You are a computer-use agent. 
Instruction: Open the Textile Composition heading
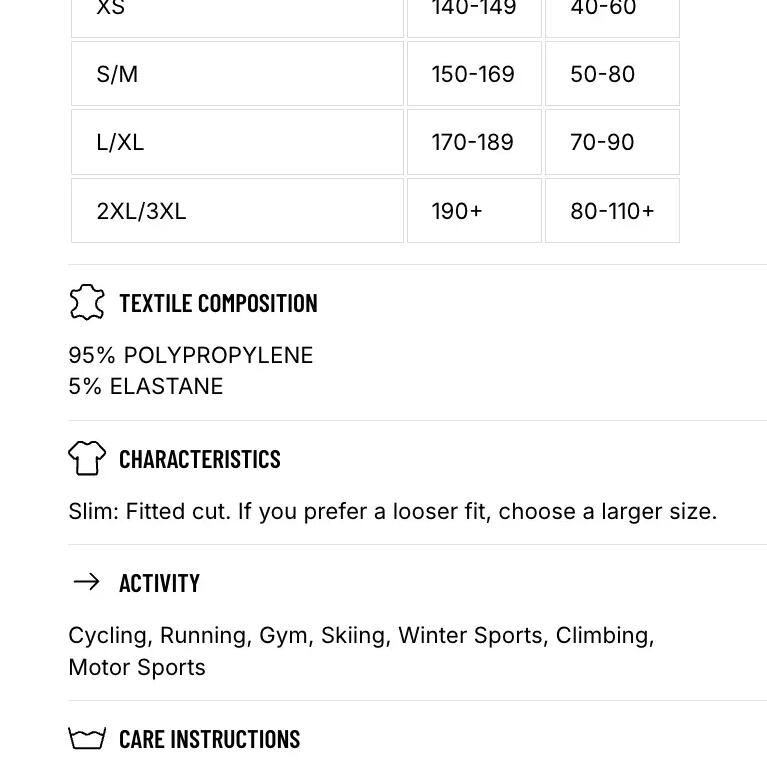219,303
